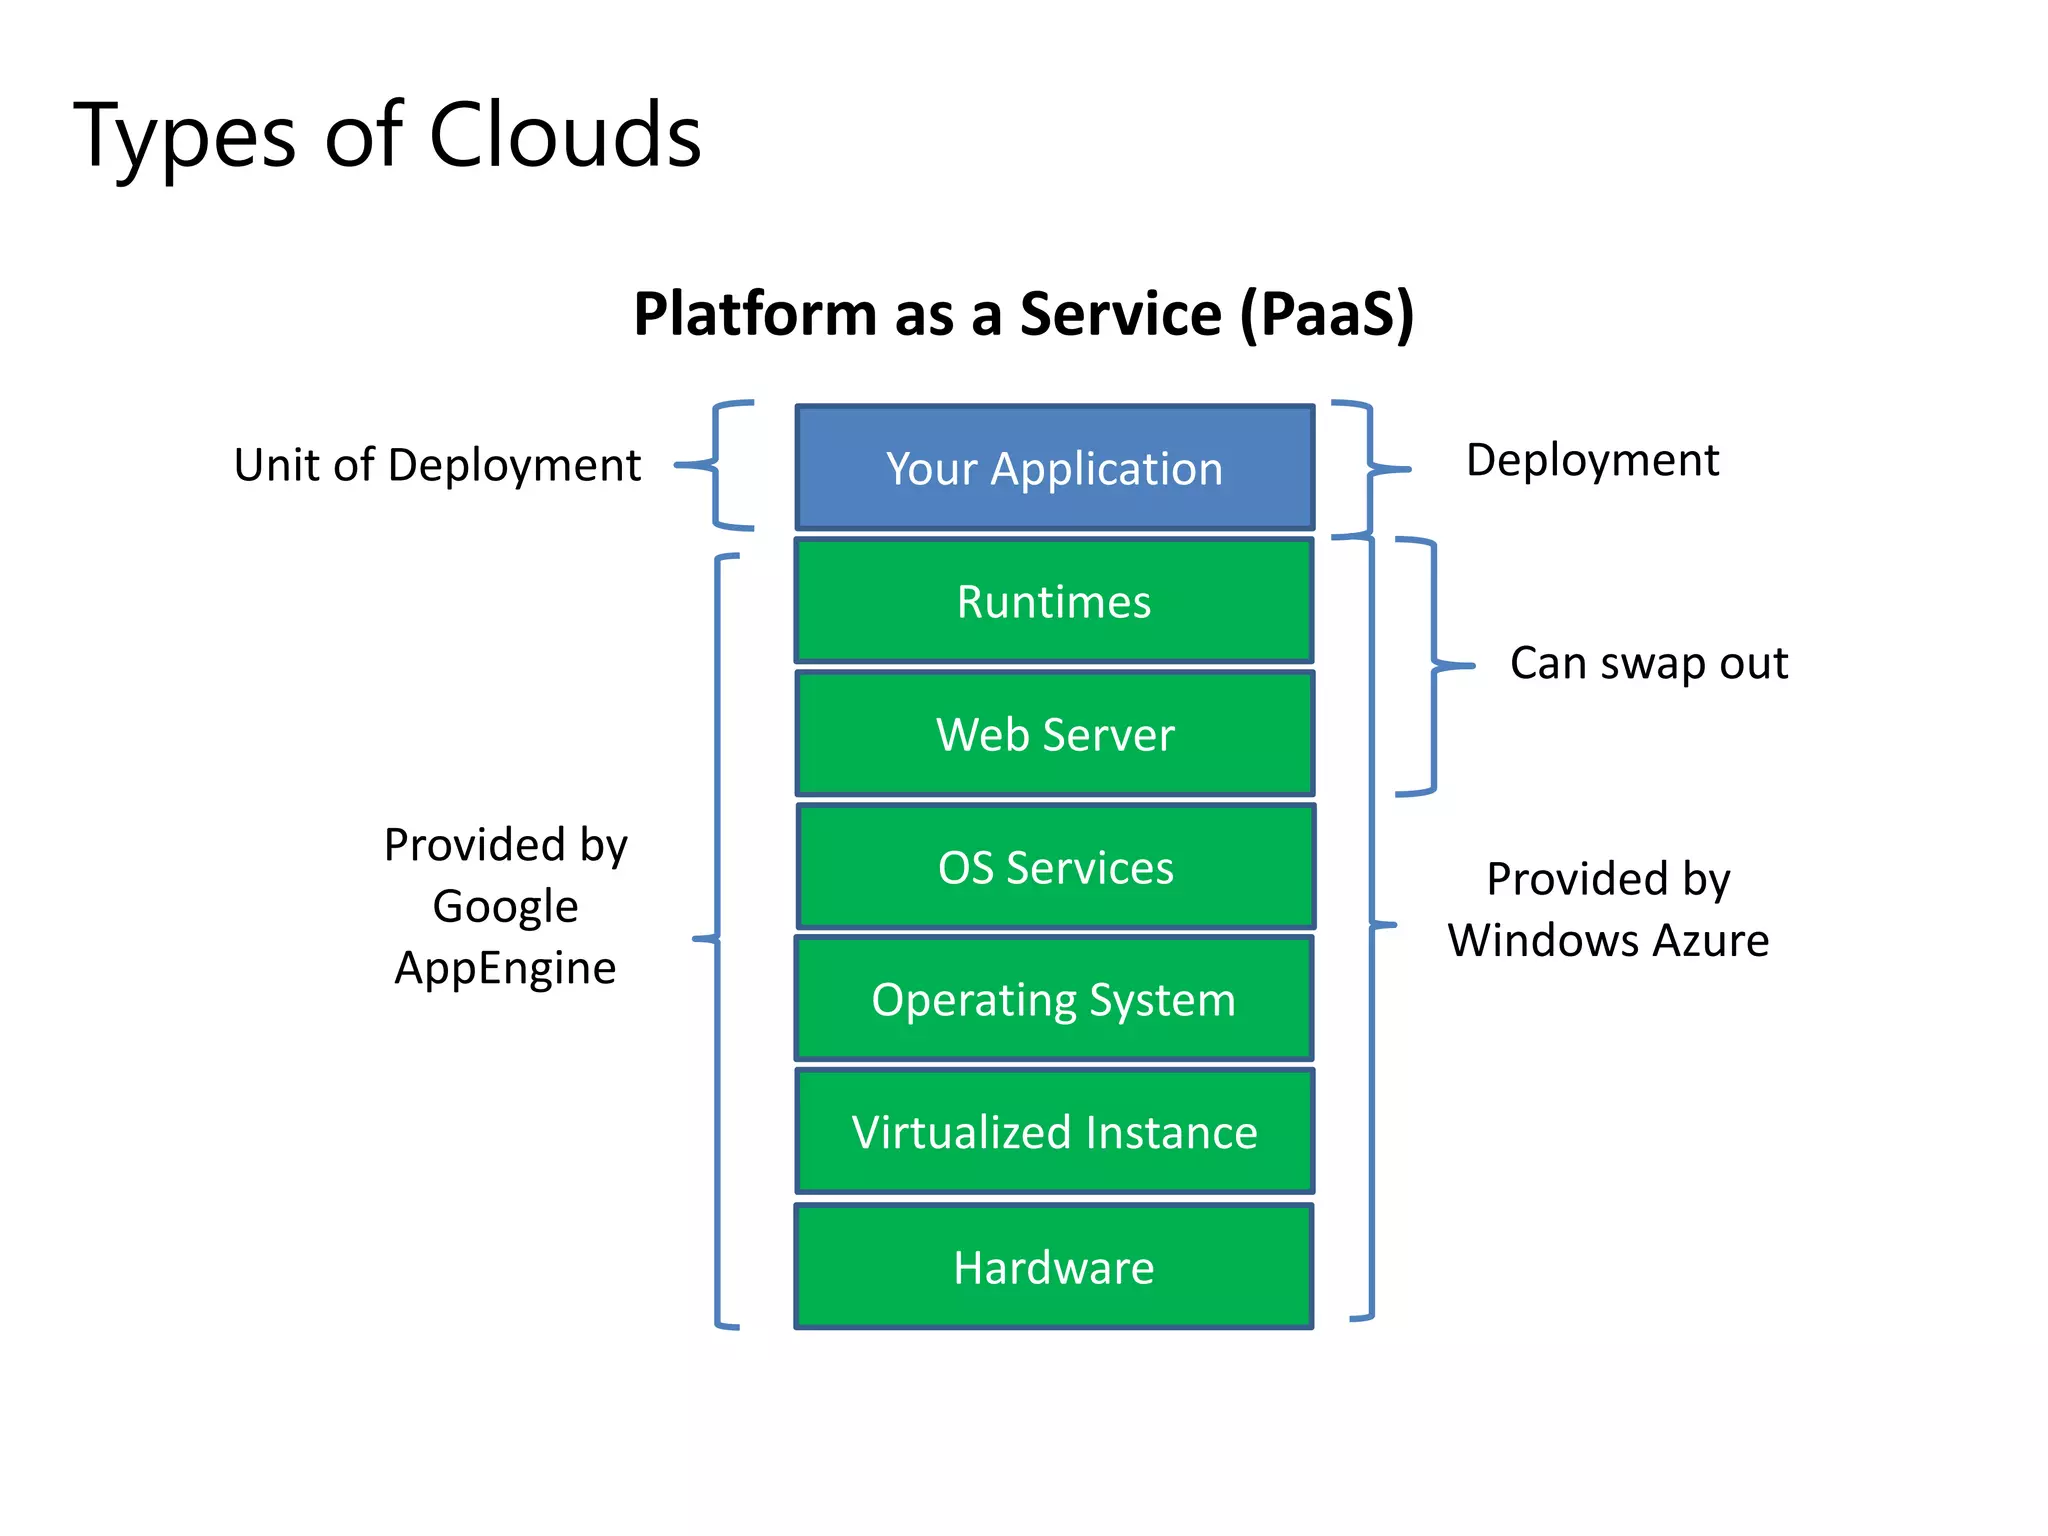The height and width of the screenshot is (1536, 2048).
Task: Click the Unit of Deployment label
Action: pos(437,465)
